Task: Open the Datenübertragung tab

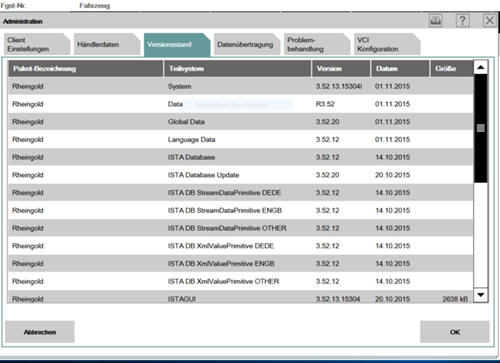Action: click(x=247, y=44)
